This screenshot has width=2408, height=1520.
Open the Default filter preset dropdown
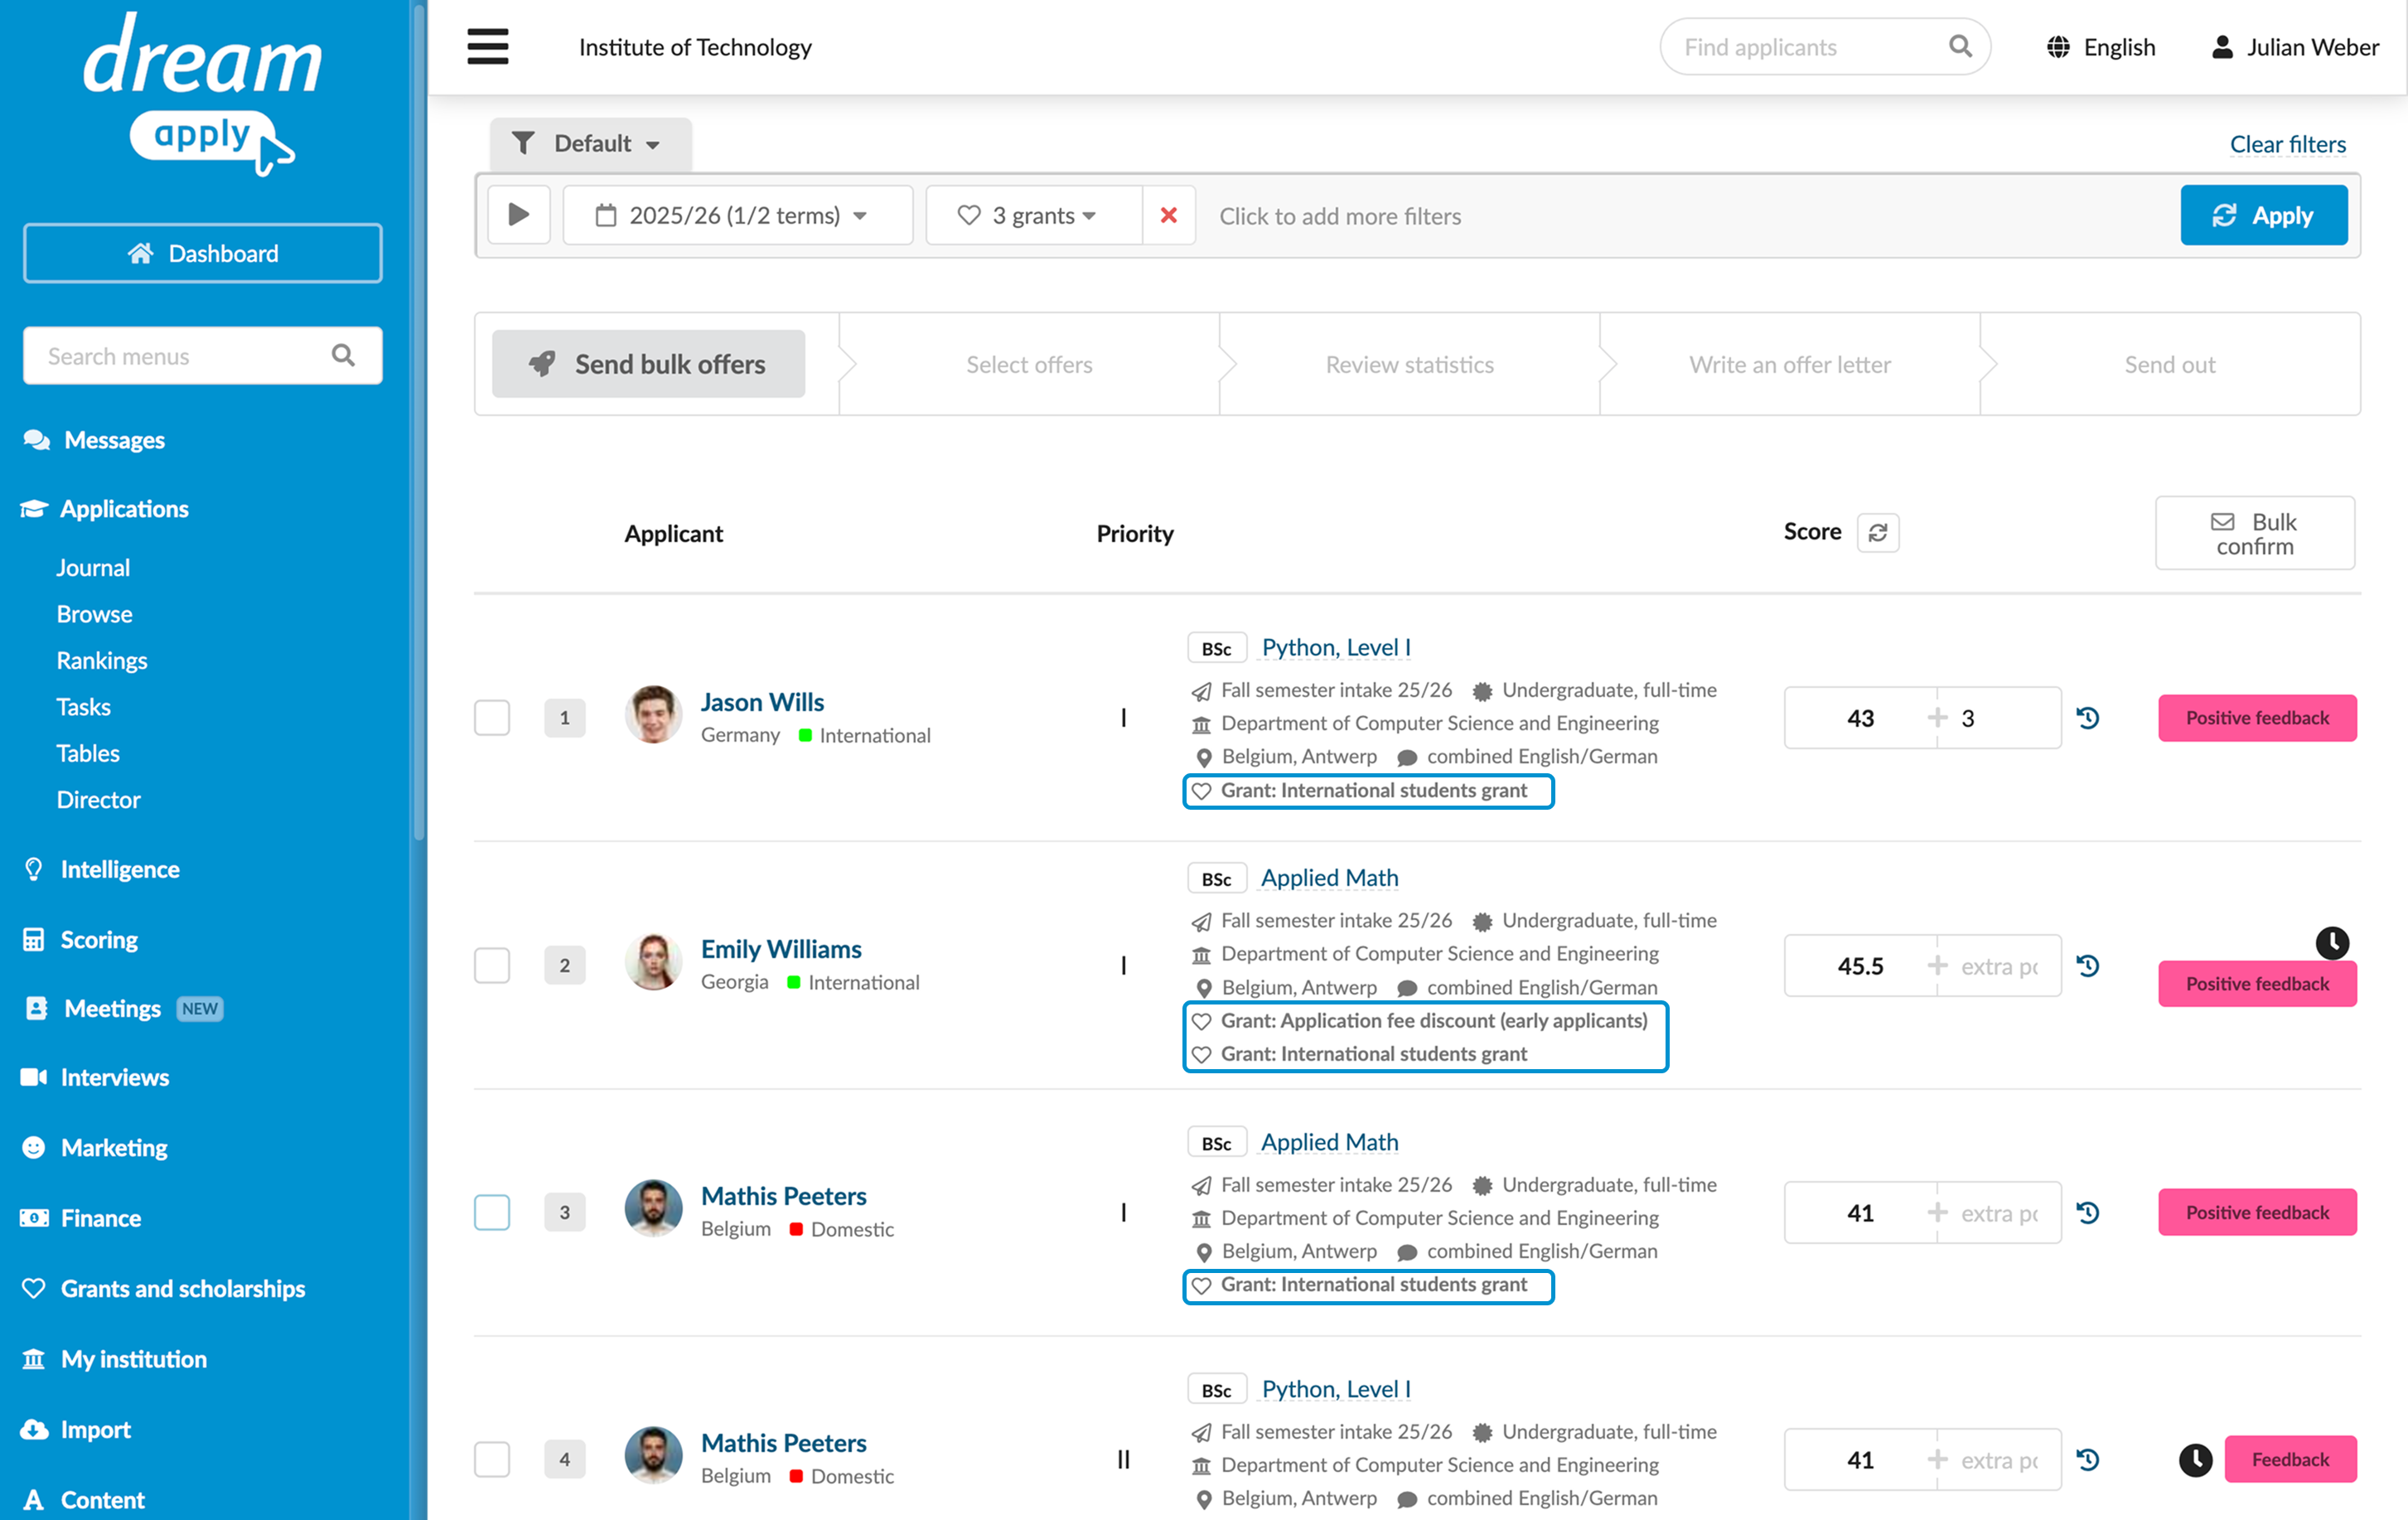590,144
